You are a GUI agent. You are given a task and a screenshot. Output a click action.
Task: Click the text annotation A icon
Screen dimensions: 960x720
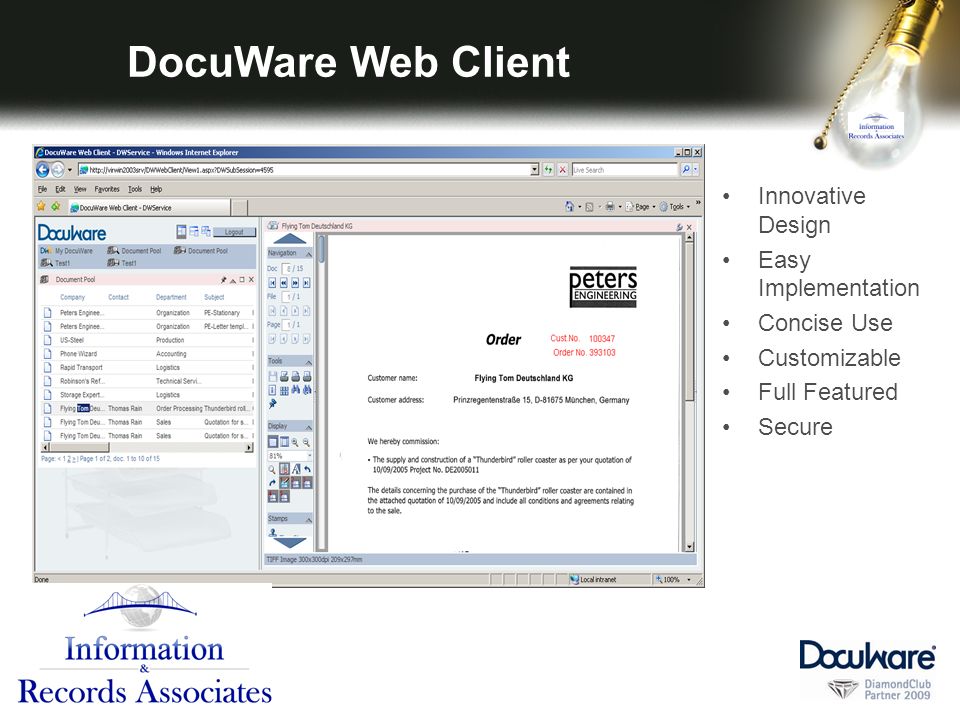[x=296, y=469]
